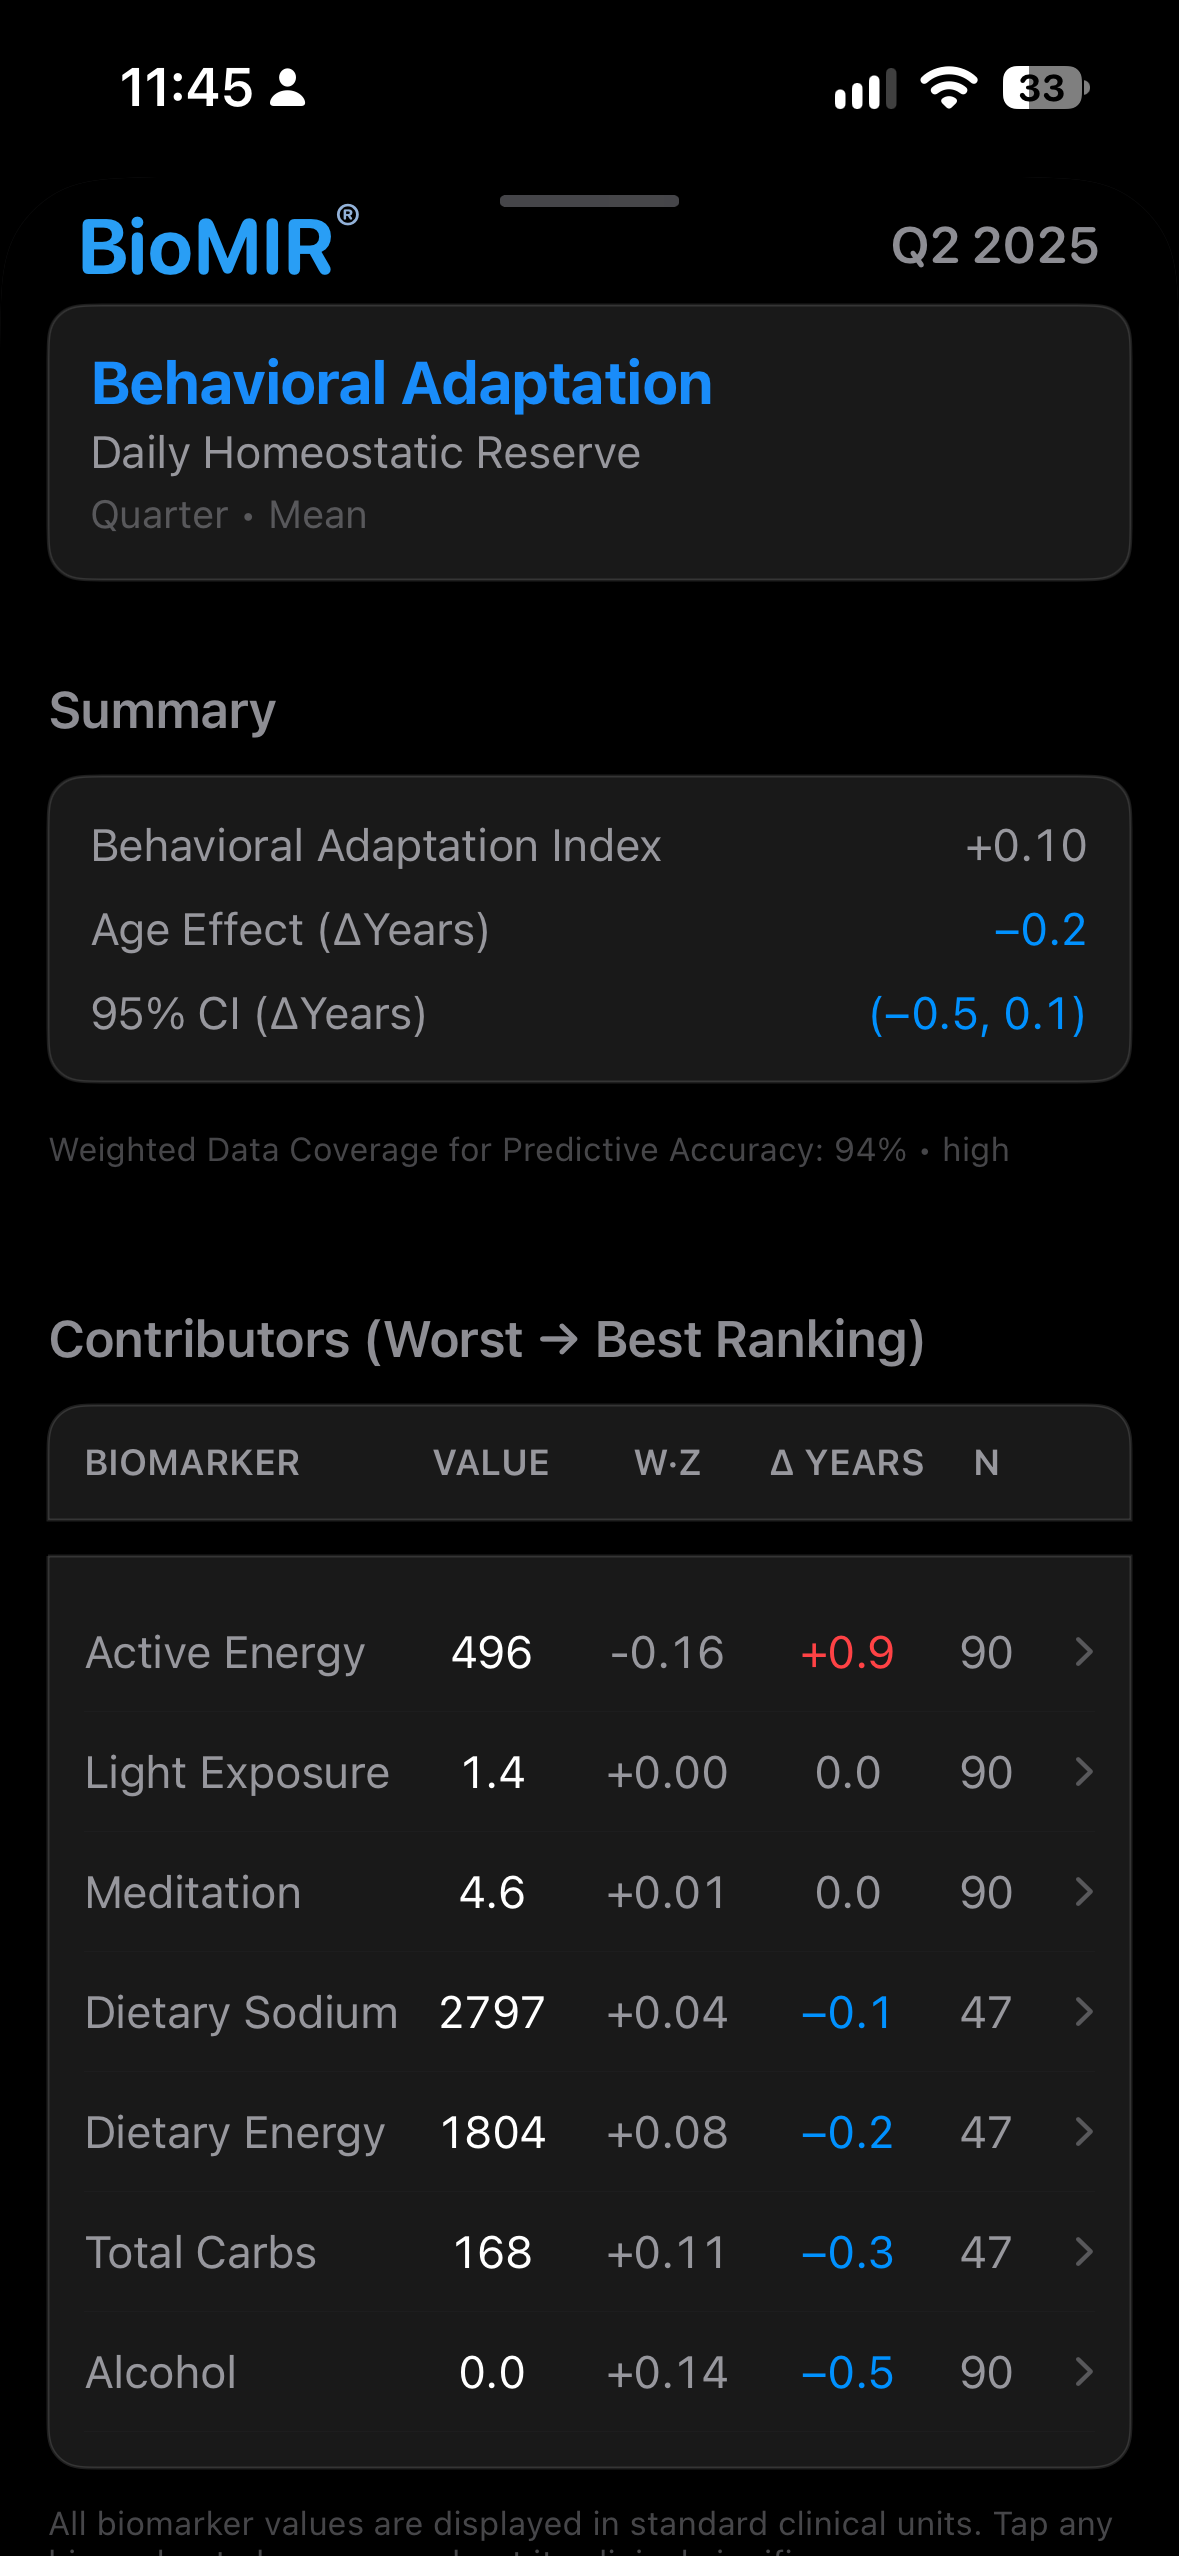The height and width of the screenshot is (2556, 1179).
Task: Tap the Behavioral Adaptation Index value
Action: (x=1026, y=846)
